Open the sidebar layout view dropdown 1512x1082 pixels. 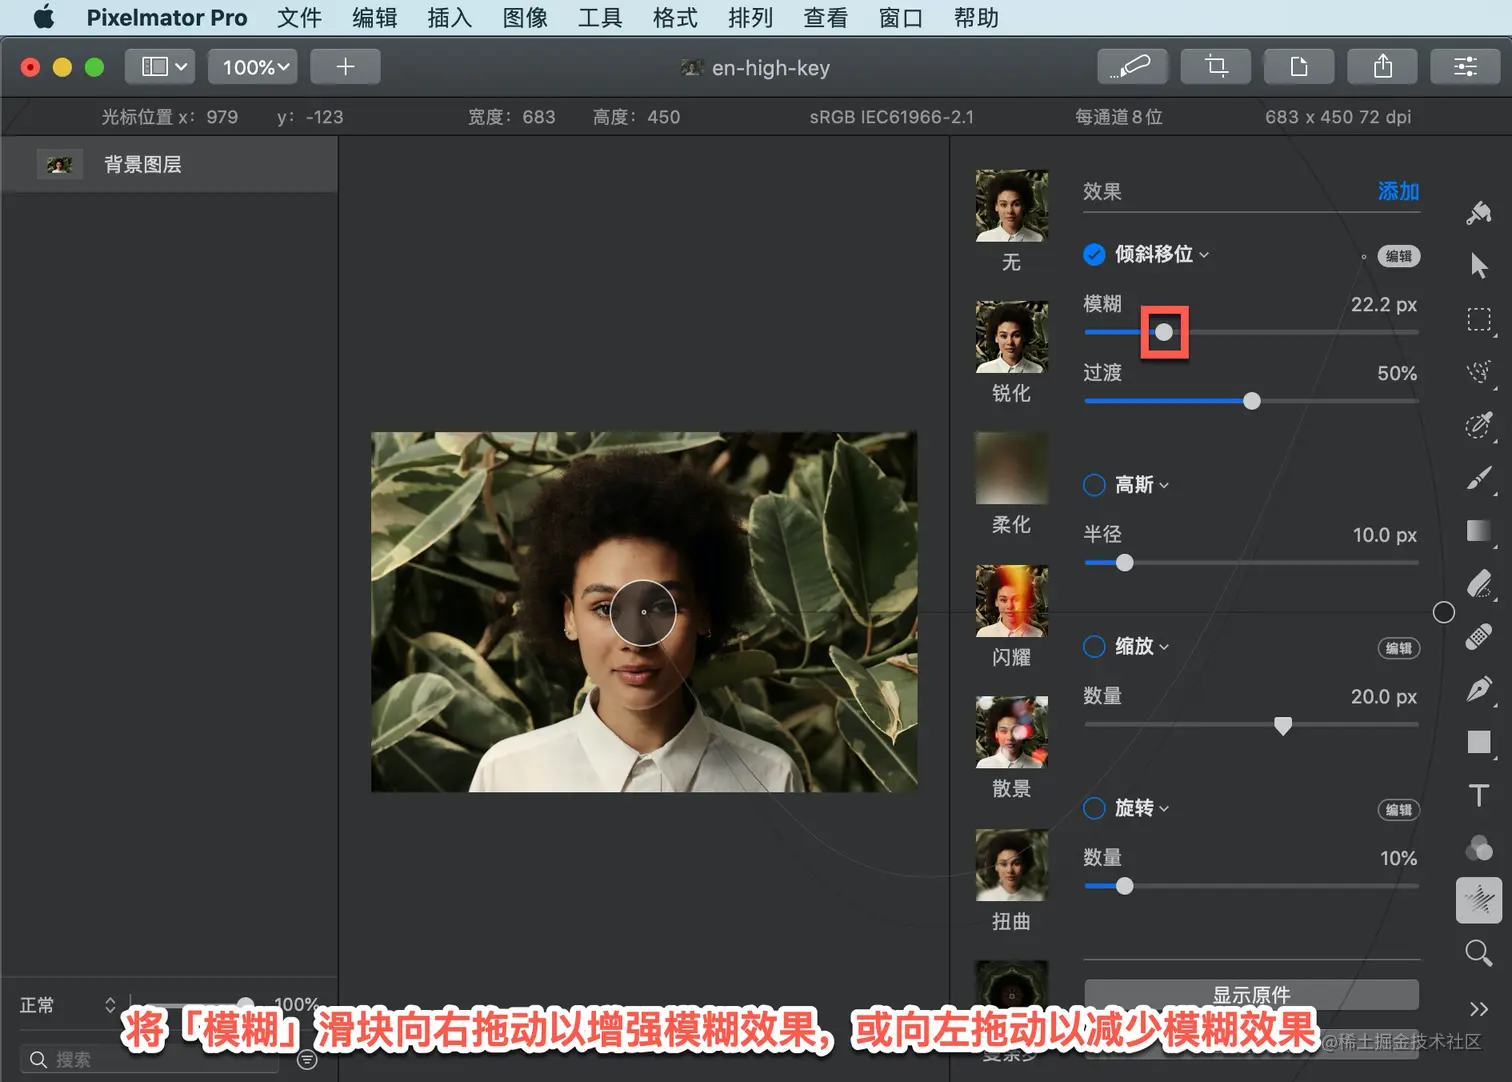point(160,67)
